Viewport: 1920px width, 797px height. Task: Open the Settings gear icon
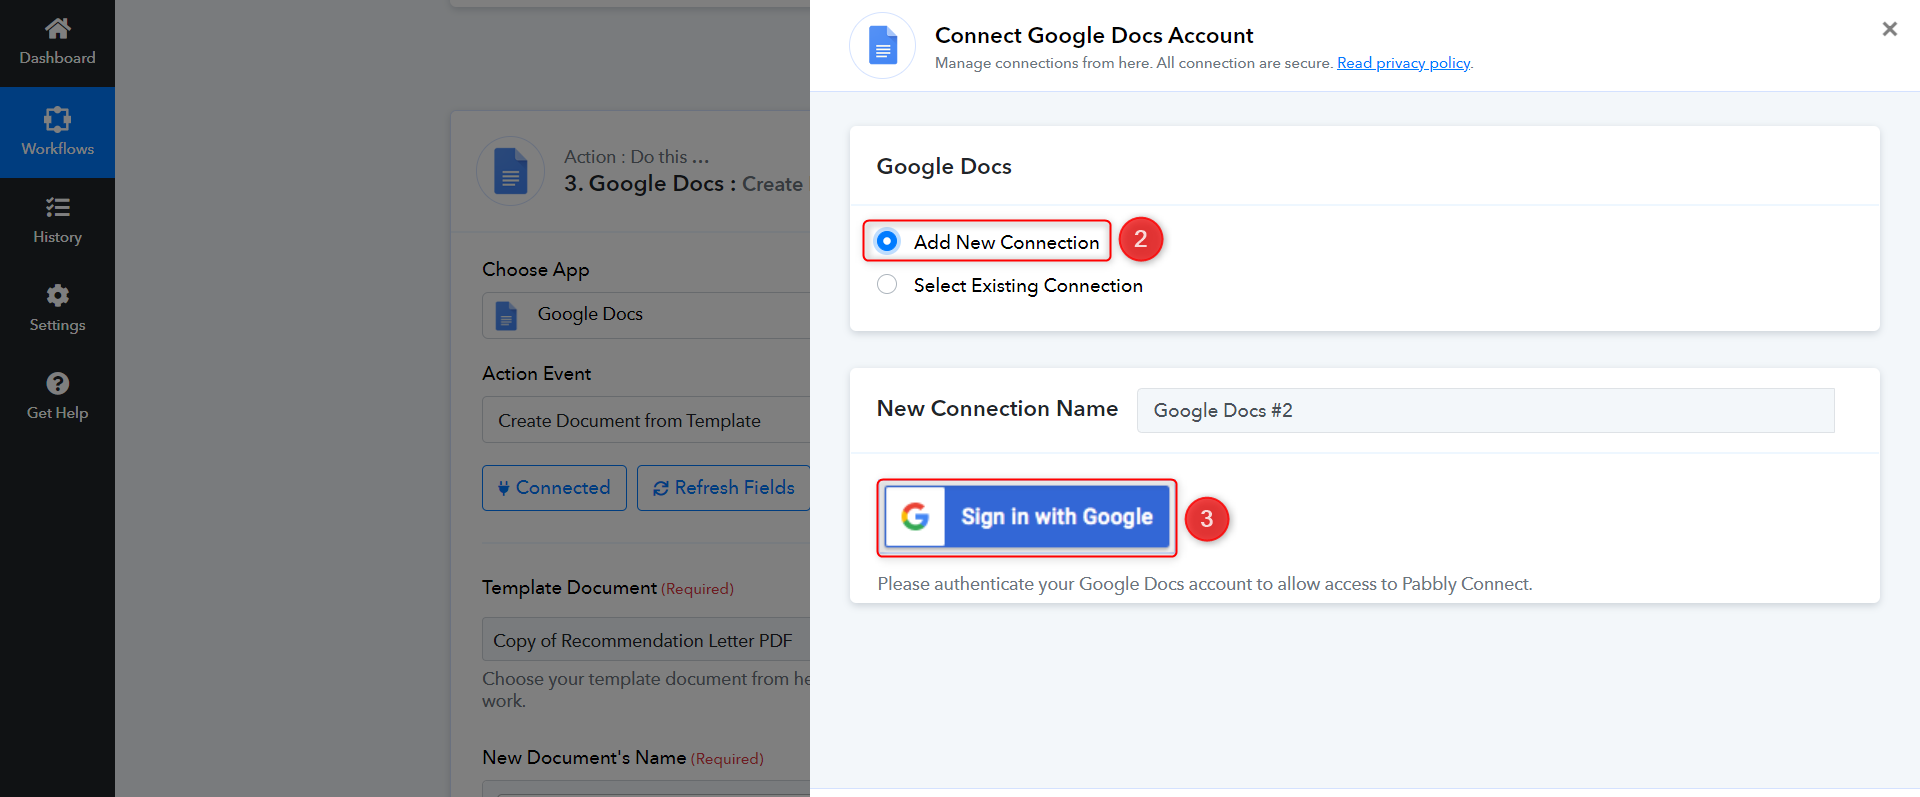pyautogui.click(x=57, y=295)
